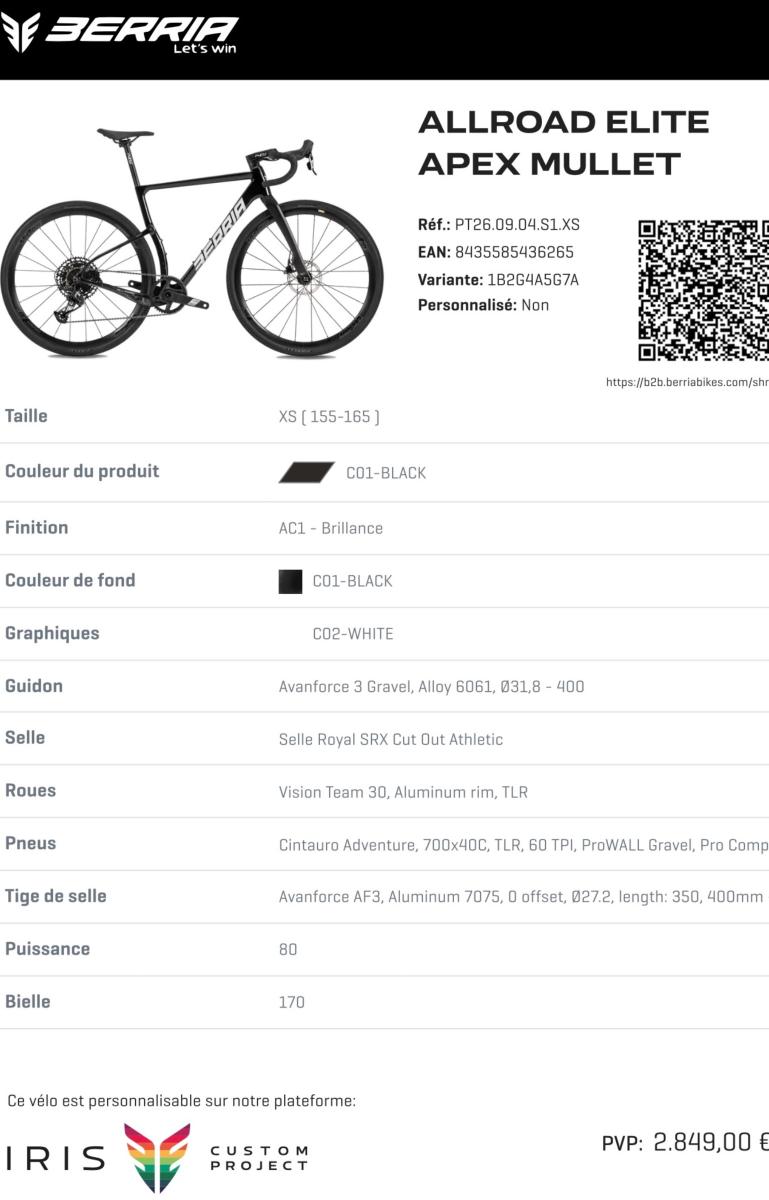Click the IRIS text logo

(x=56, y=1159)
